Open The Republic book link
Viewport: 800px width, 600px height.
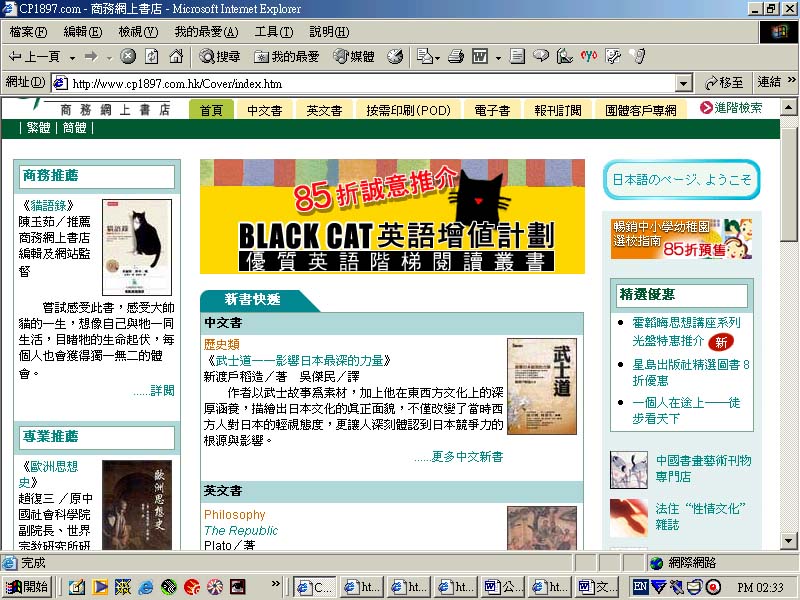241,531
